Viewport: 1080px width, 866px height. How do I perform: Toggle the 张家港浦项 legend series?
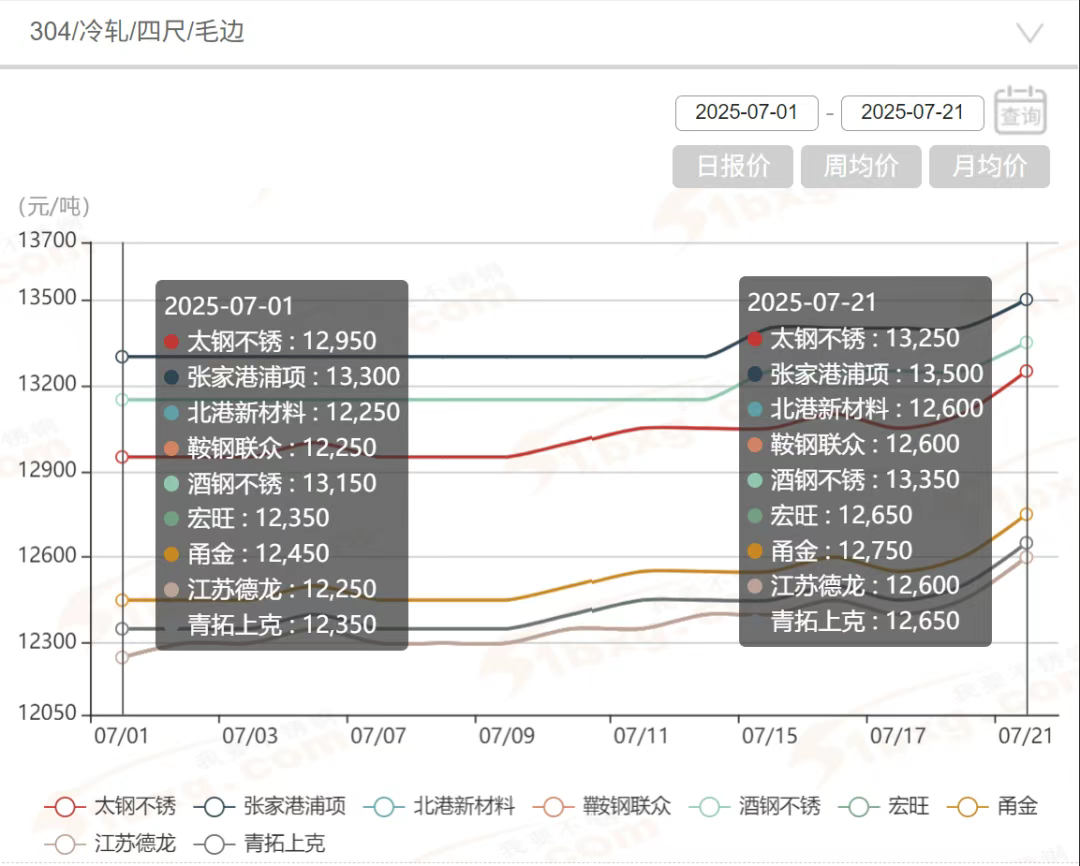tap(270, 806)
